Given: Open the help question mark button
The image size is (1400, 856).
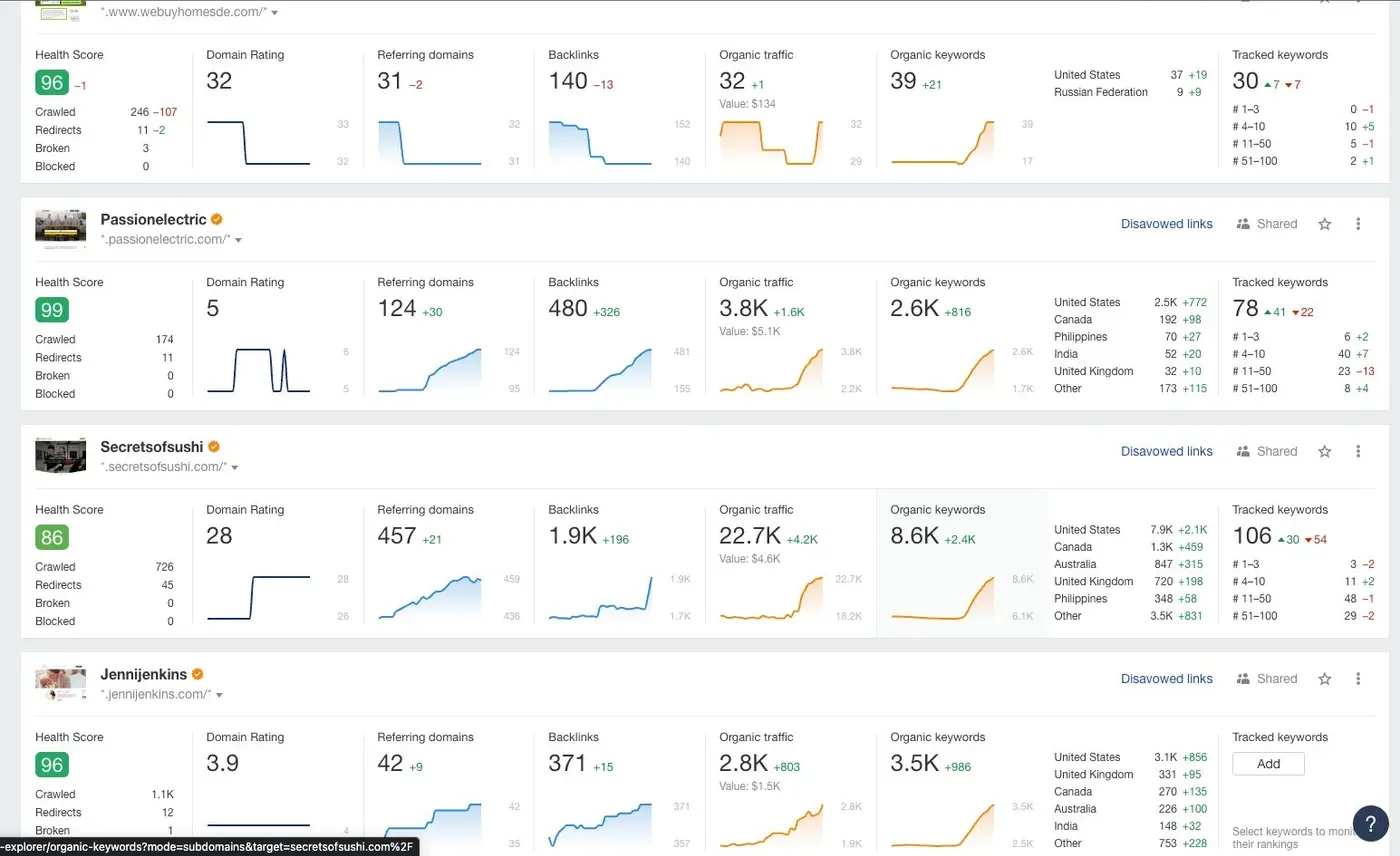Looking at the screenshot, I should (x=1371, y=825).
